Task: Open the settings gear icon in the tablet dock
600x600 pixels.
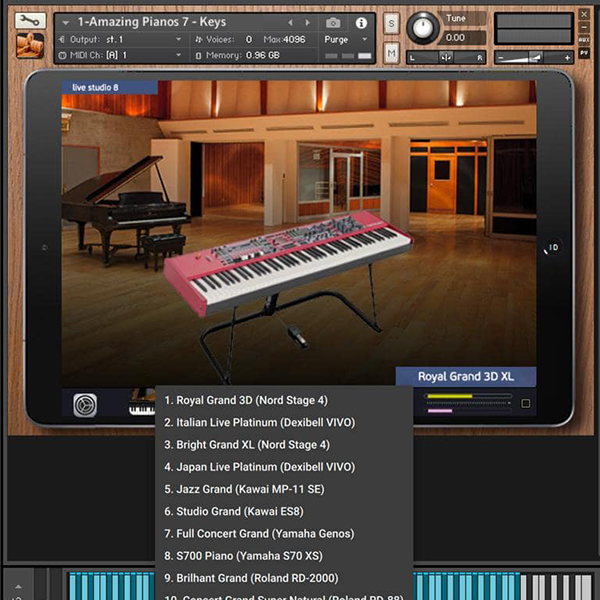Action: point(85,405)
